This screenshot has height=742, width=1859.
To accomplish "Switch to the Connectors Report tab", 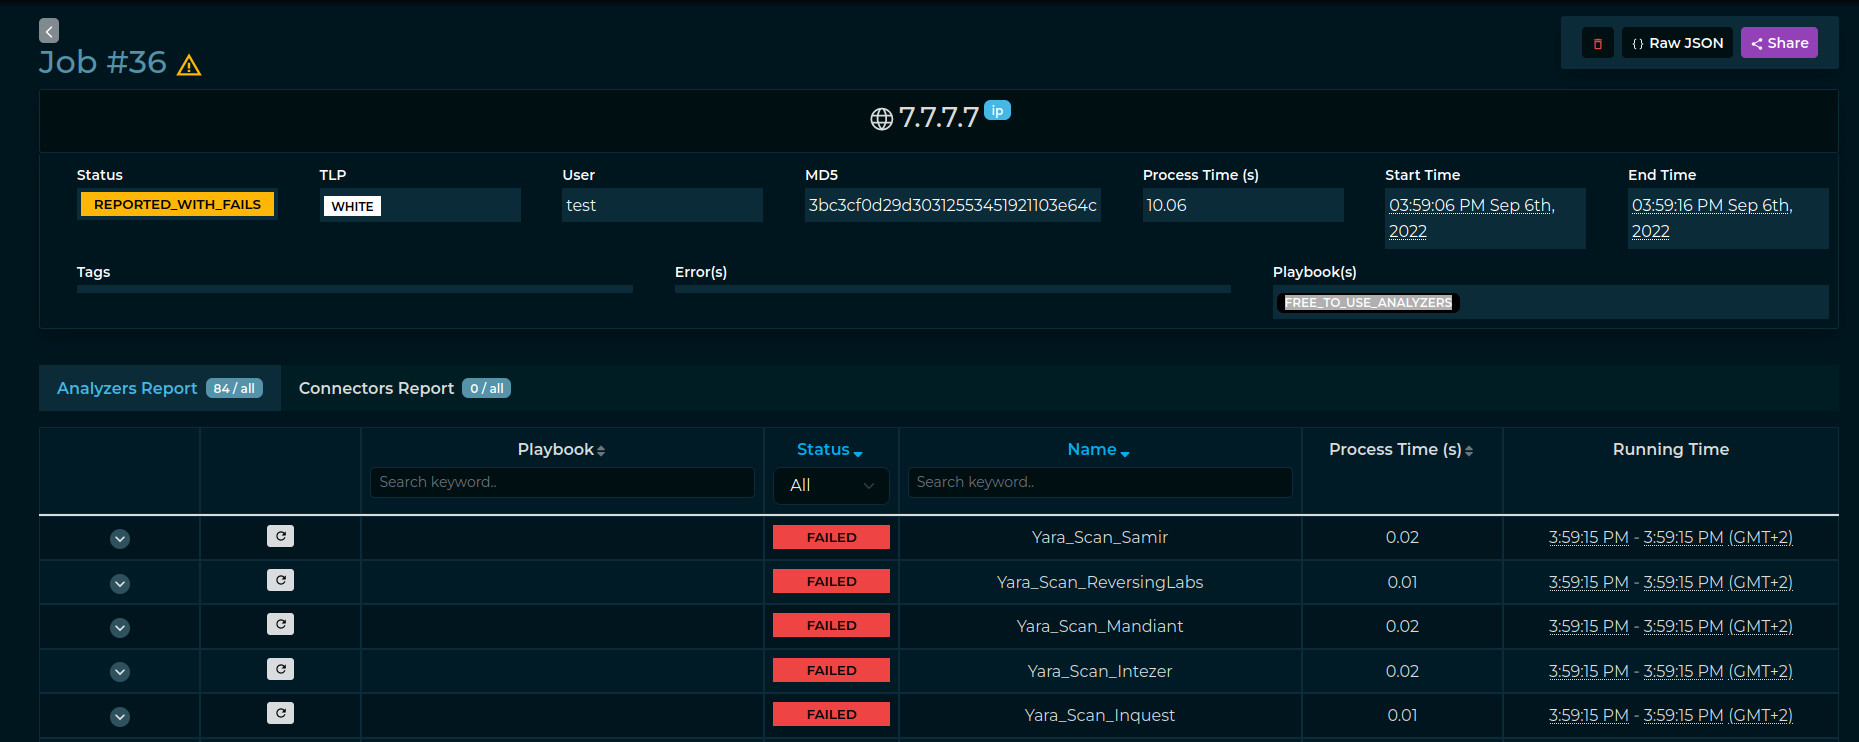I will click(x=404, y=388).
